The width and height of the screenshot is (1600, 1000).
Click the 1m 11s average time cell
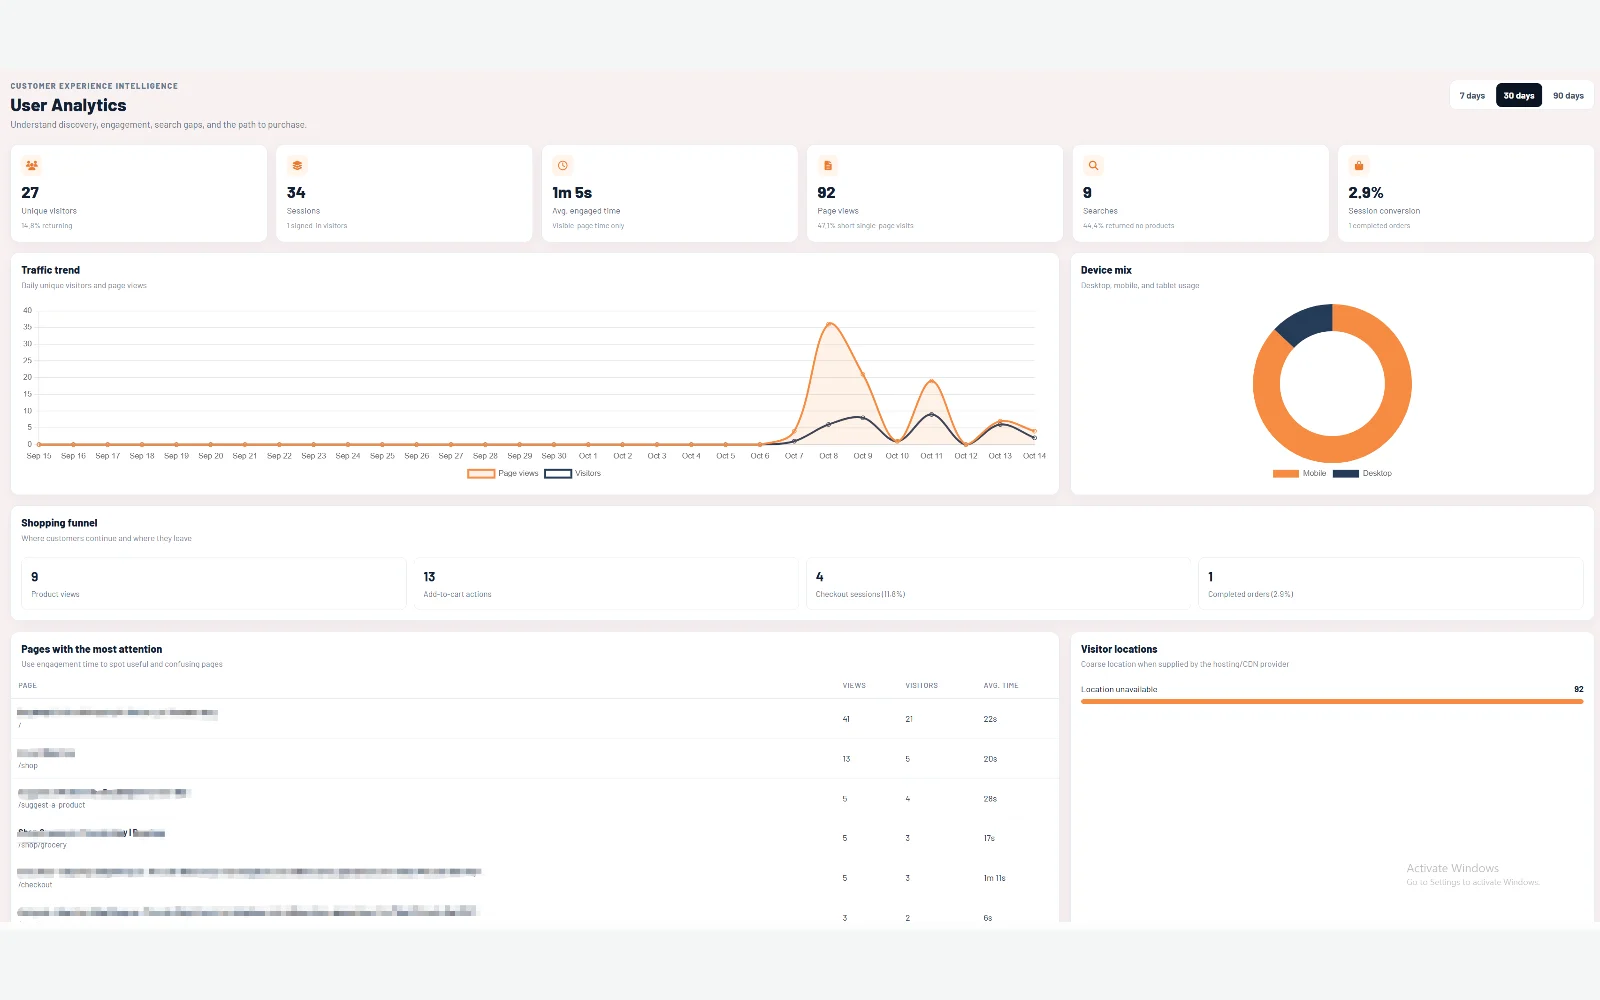tap(994, 878)
